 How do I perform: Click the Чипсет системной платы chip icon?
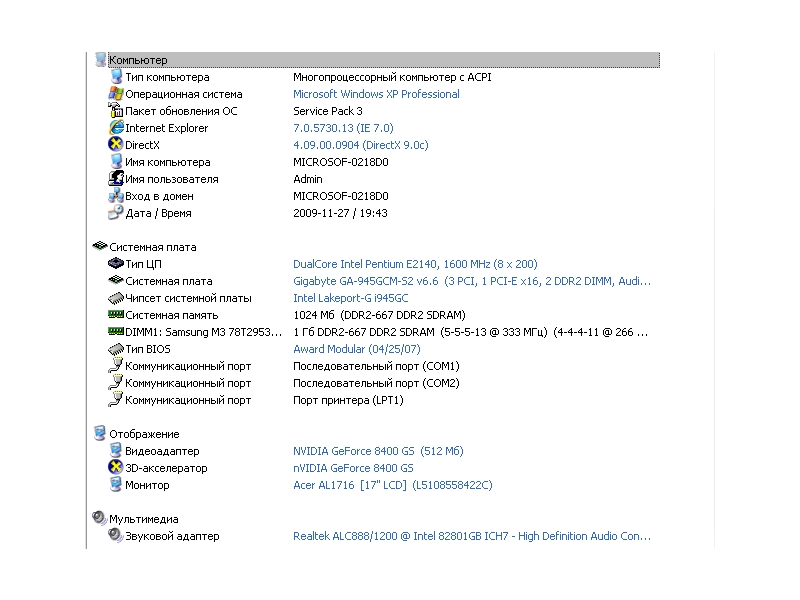(116, 298)
